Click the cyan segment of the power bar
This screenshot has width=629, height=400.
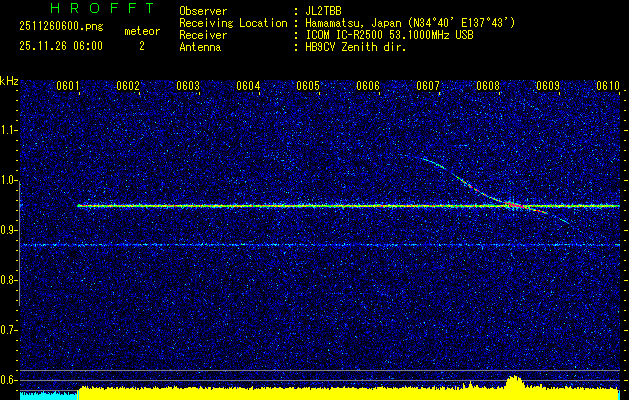(48, 395)
